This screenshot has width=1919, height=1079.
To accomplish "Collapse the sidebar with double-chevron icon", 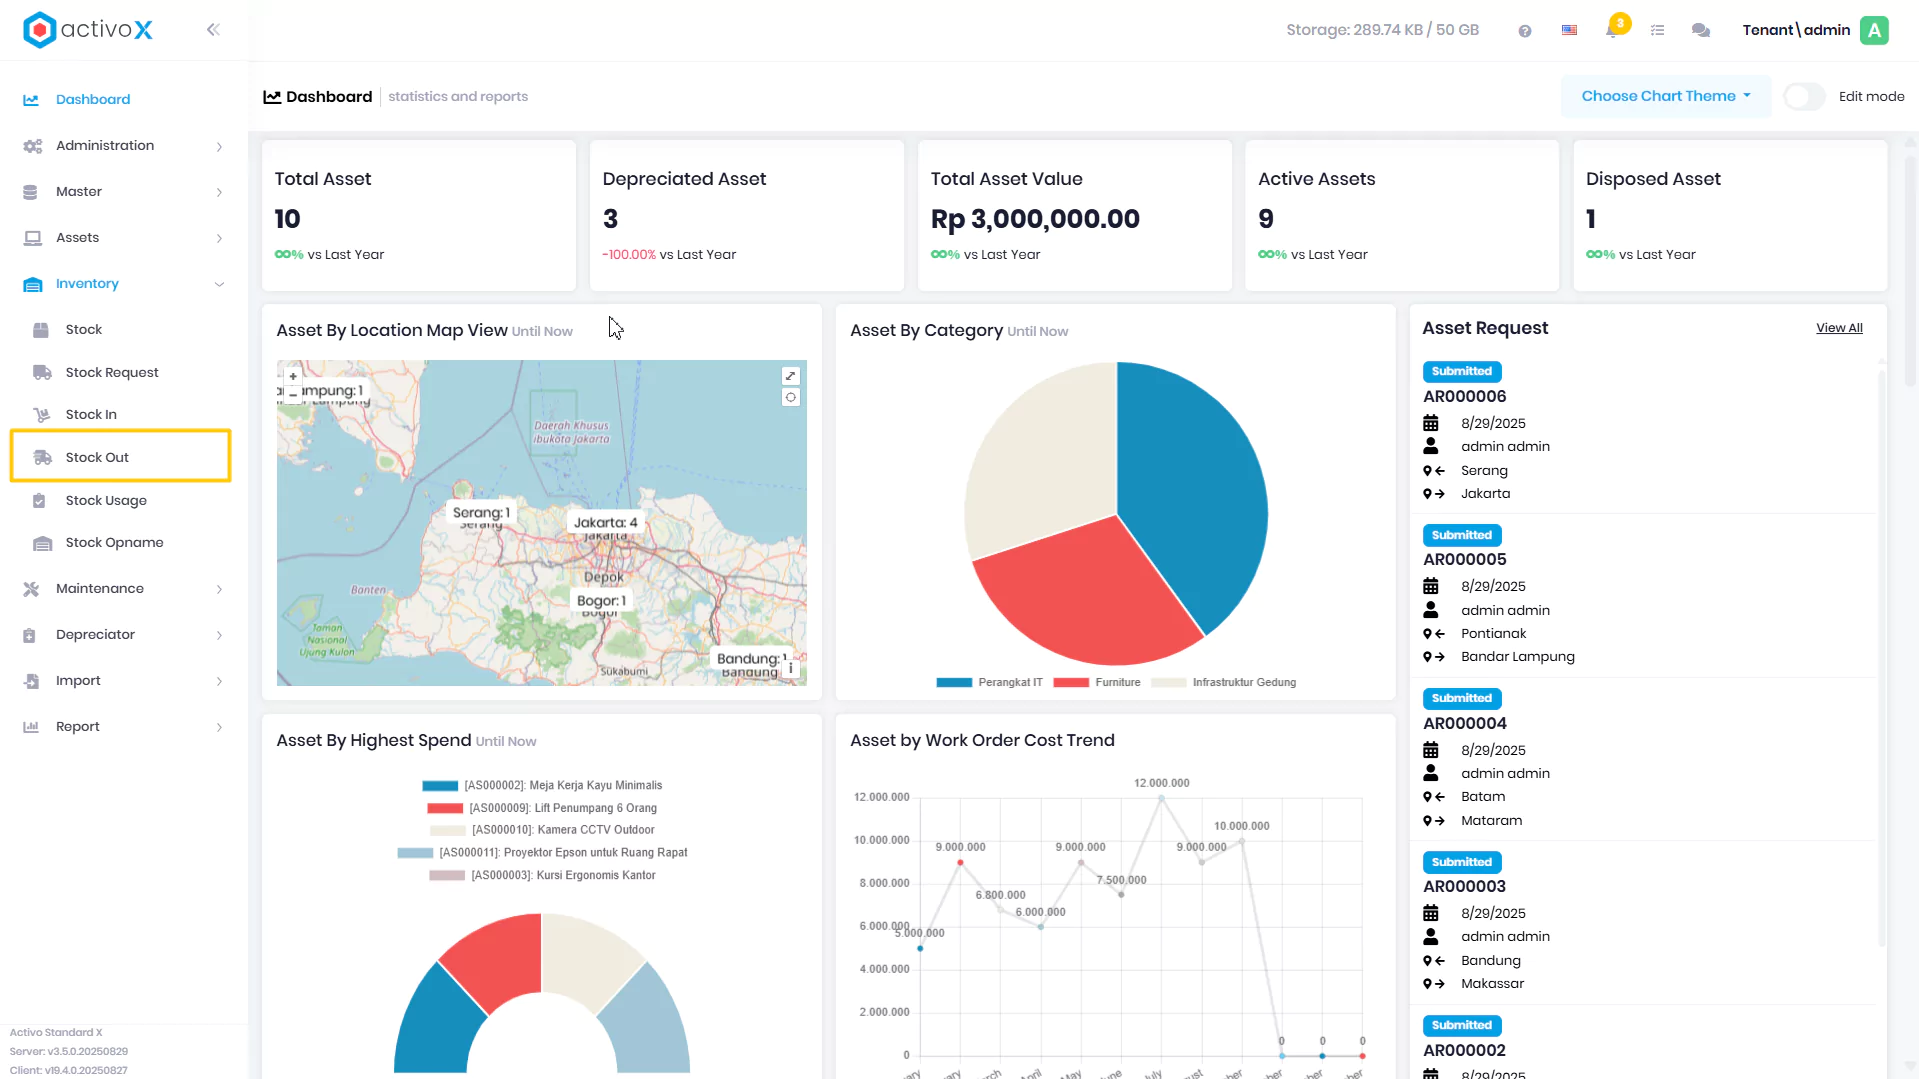I will [213, 30].
